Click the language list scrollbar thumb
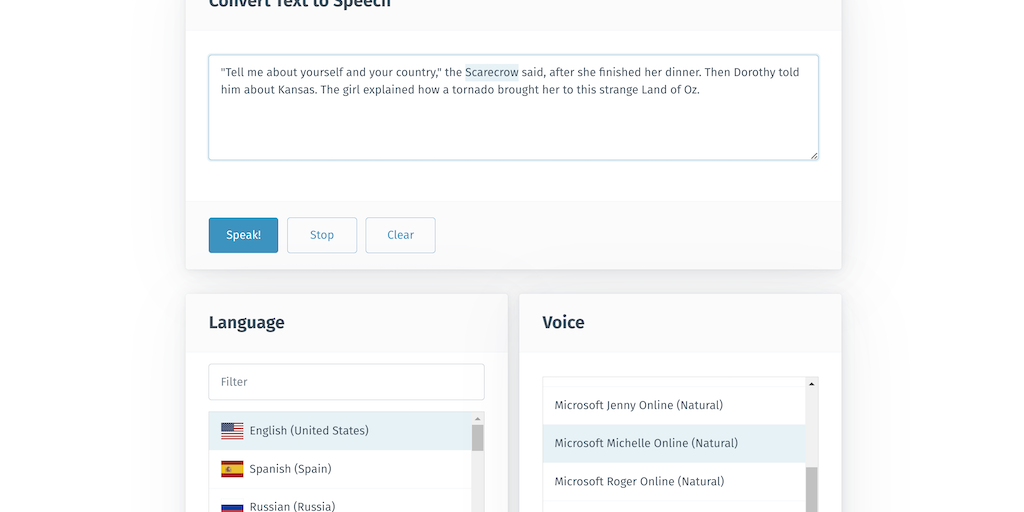 (478, 438)
